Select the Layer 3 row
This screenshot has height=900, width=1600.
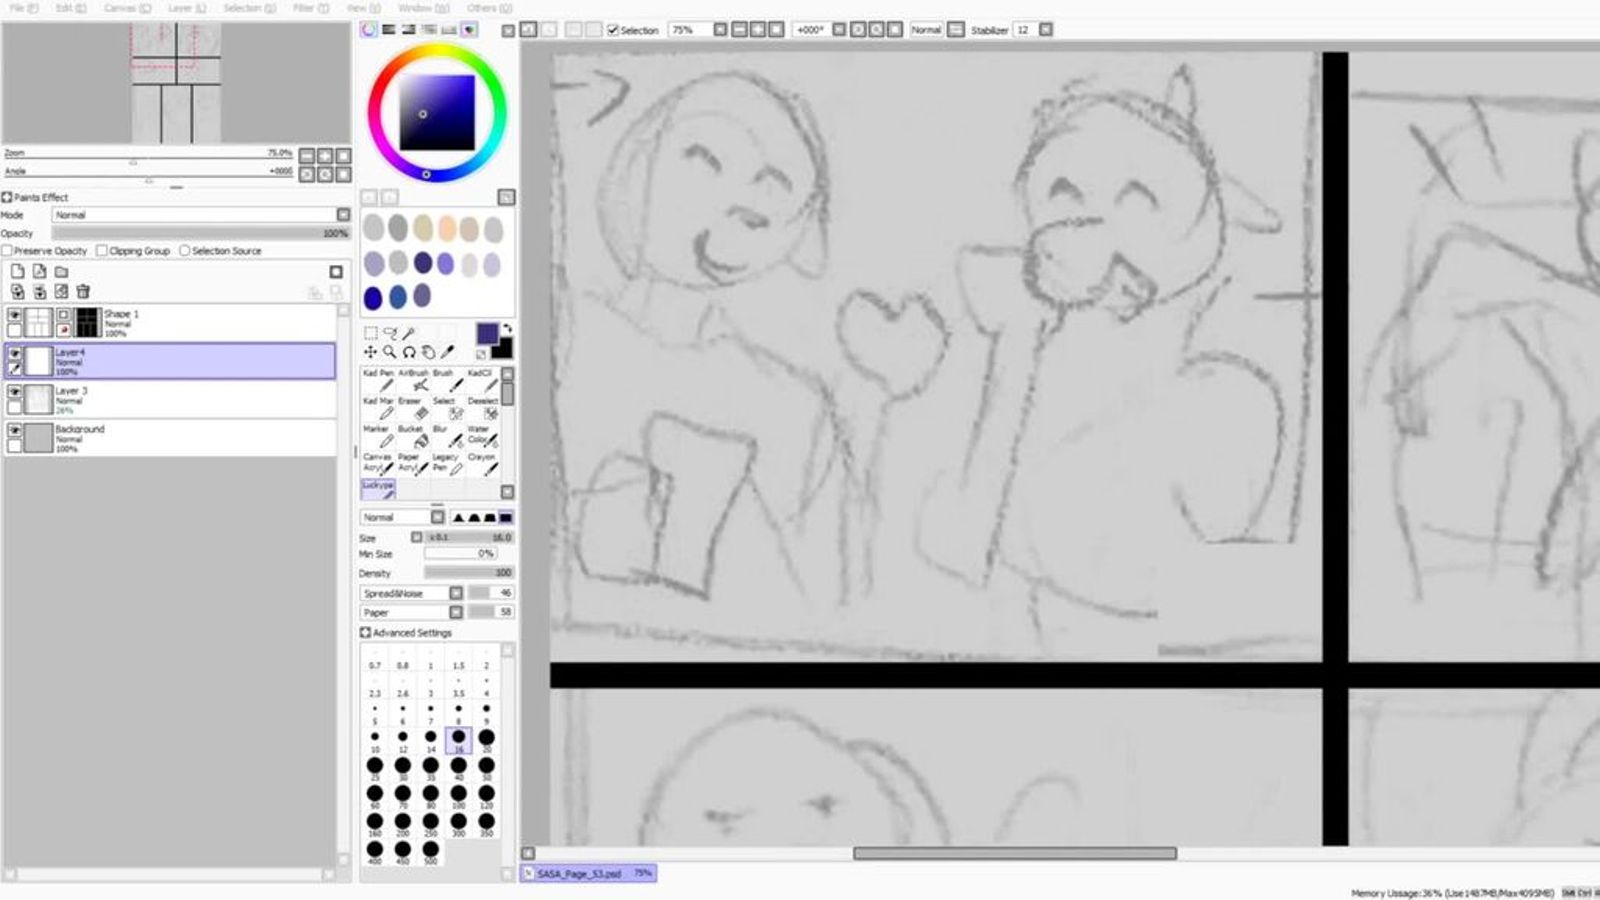click(170, 400)
